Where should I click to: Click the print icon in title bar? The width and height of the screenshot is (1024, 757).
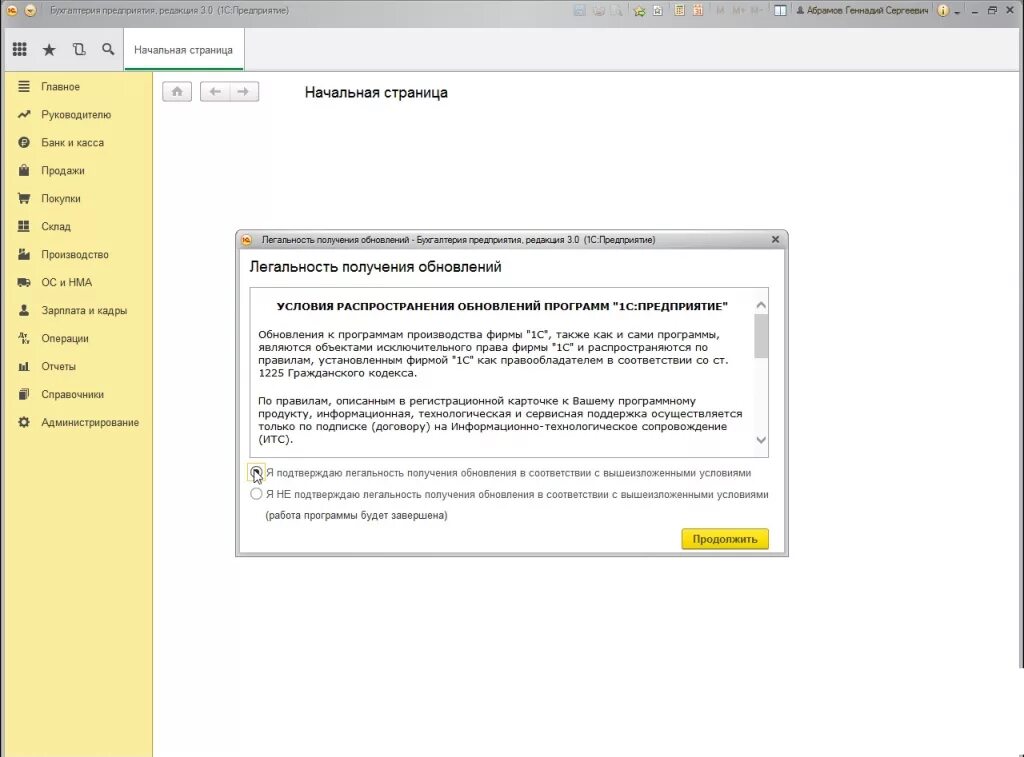click(598, 10)
